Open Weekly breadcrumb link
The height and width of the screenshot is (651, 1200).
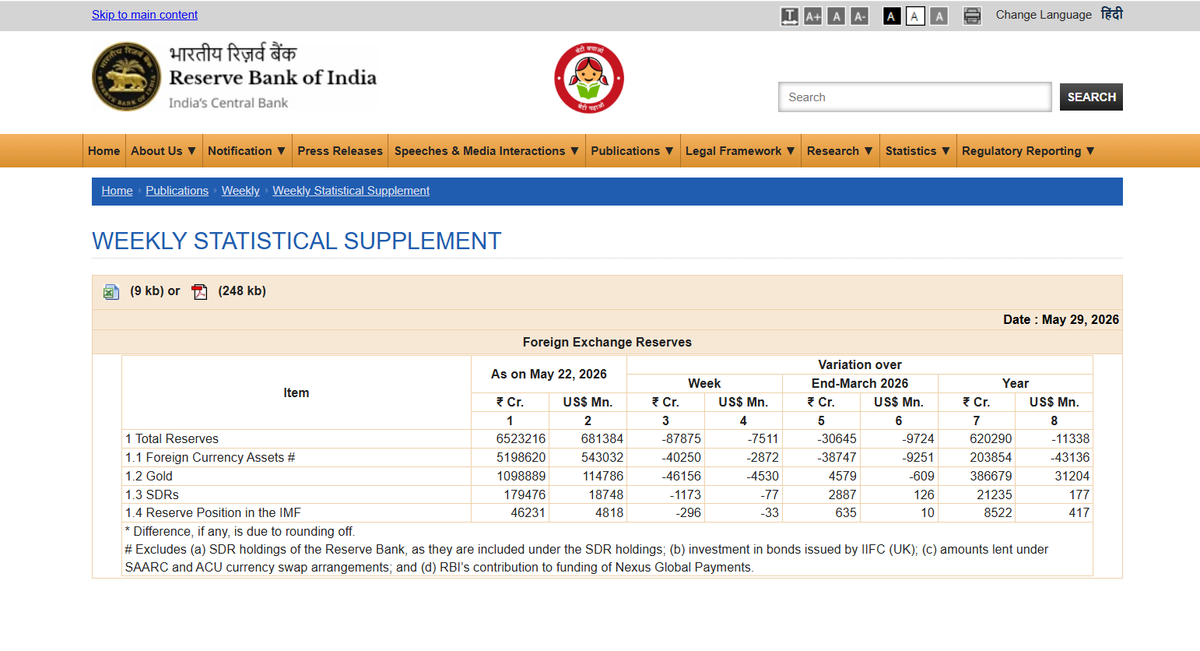(x=240, y=191)
